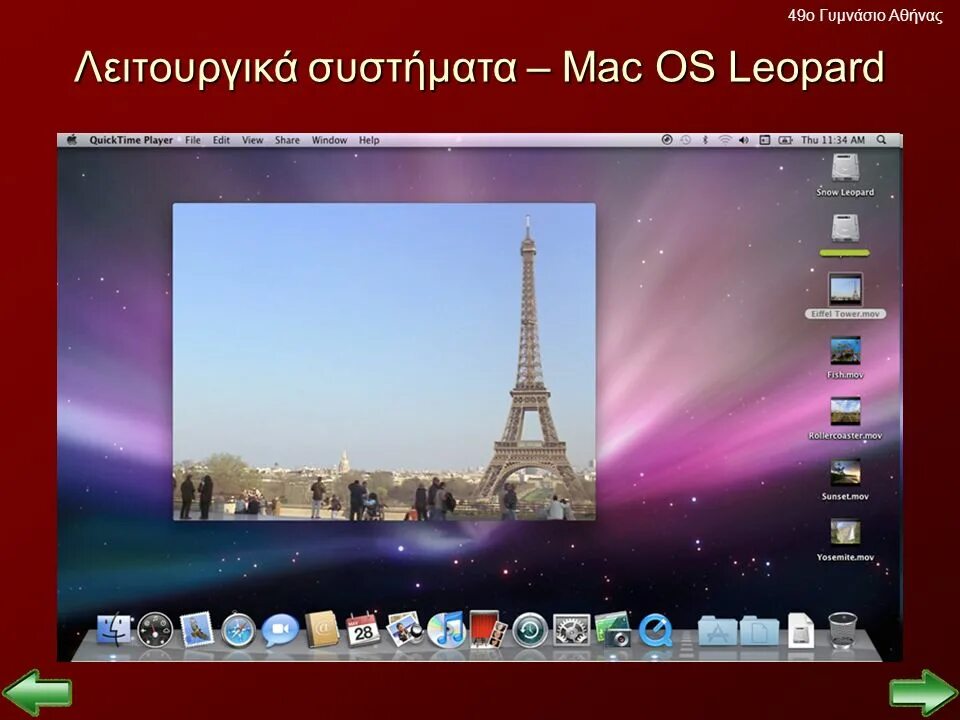Screen dimensions: 960x720
Task: Open the File menu
Action: pyautogui.click(x=193, y=140)
